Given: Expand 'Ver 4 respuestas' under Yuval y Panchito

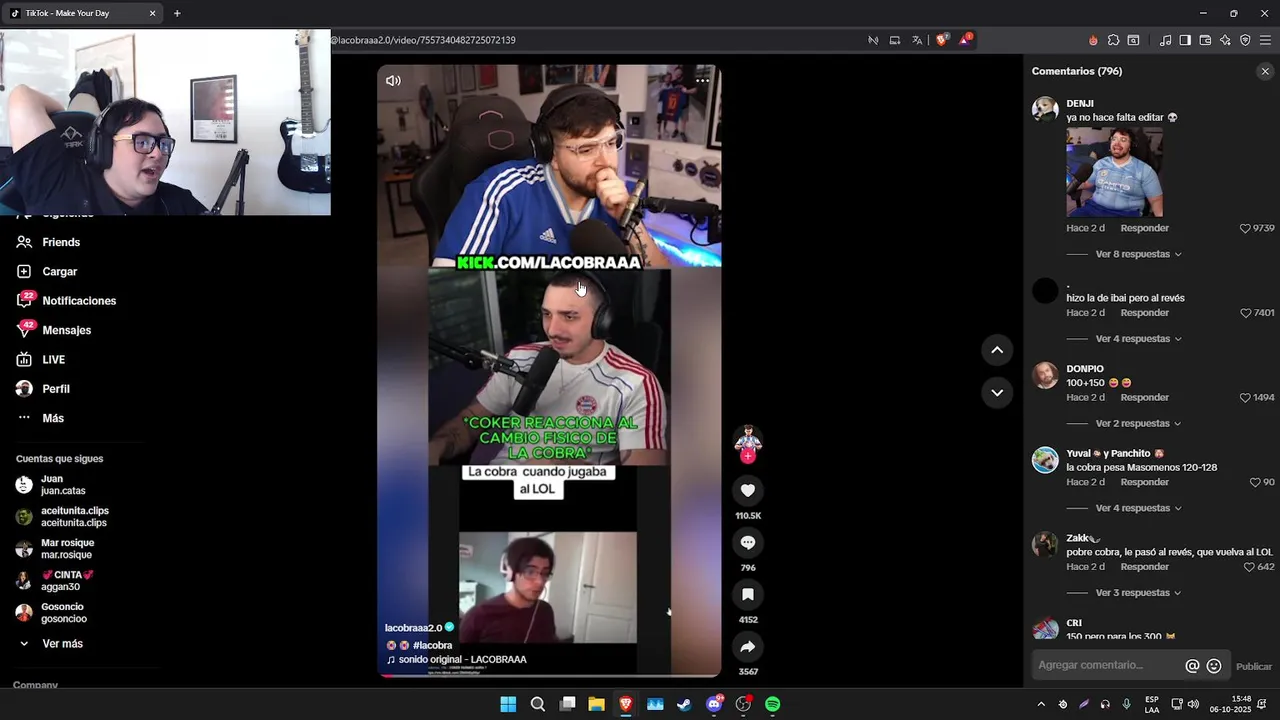Looking at the screenshot, I should pos(1138,508).
